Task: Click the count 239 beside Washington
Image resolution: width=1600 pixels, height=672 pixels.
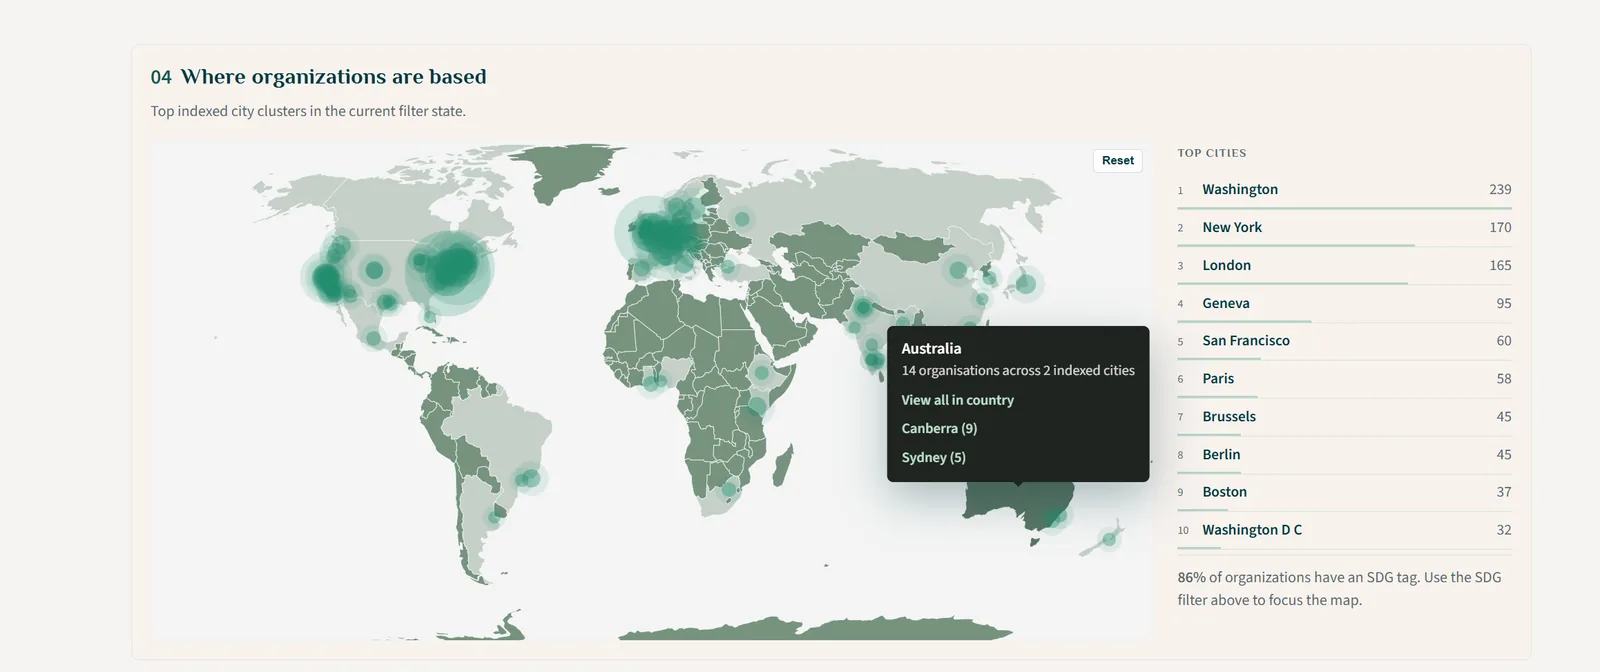Action: tap(1500, 190)
